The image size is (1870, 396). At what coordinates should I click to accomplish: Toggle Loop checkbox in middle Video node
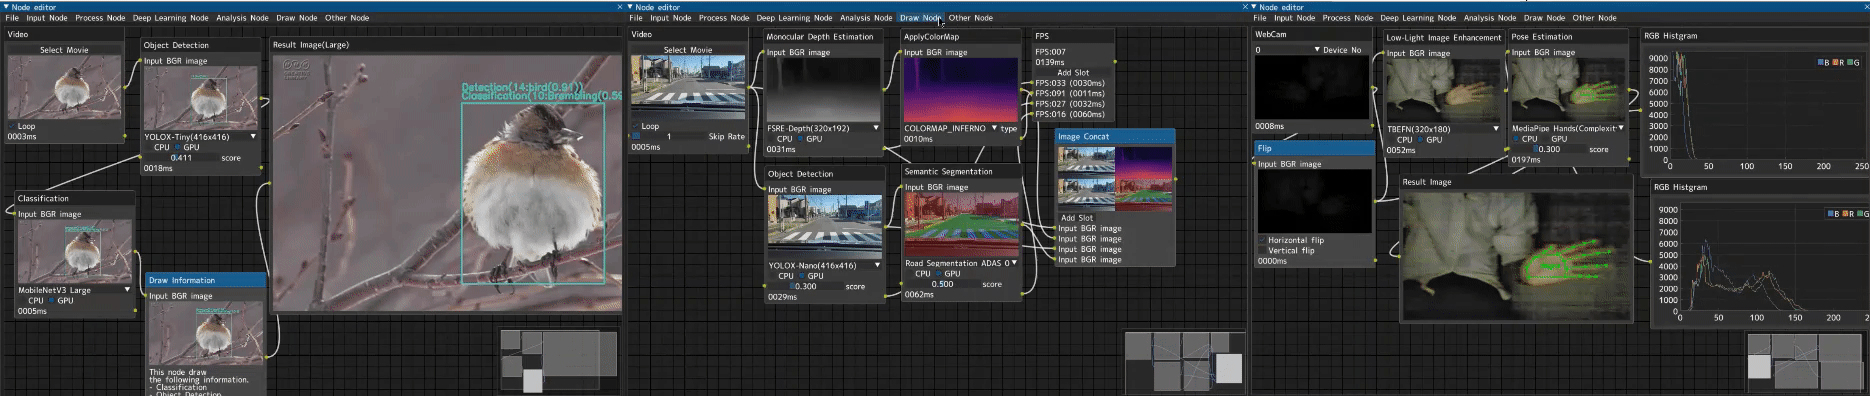pos(636,126)
